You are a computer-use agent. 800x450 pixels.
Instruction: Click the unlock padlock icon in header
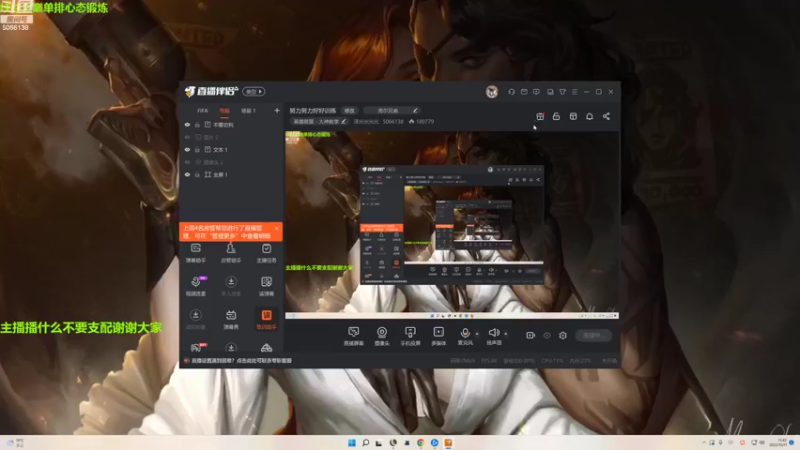click(556, 116)
